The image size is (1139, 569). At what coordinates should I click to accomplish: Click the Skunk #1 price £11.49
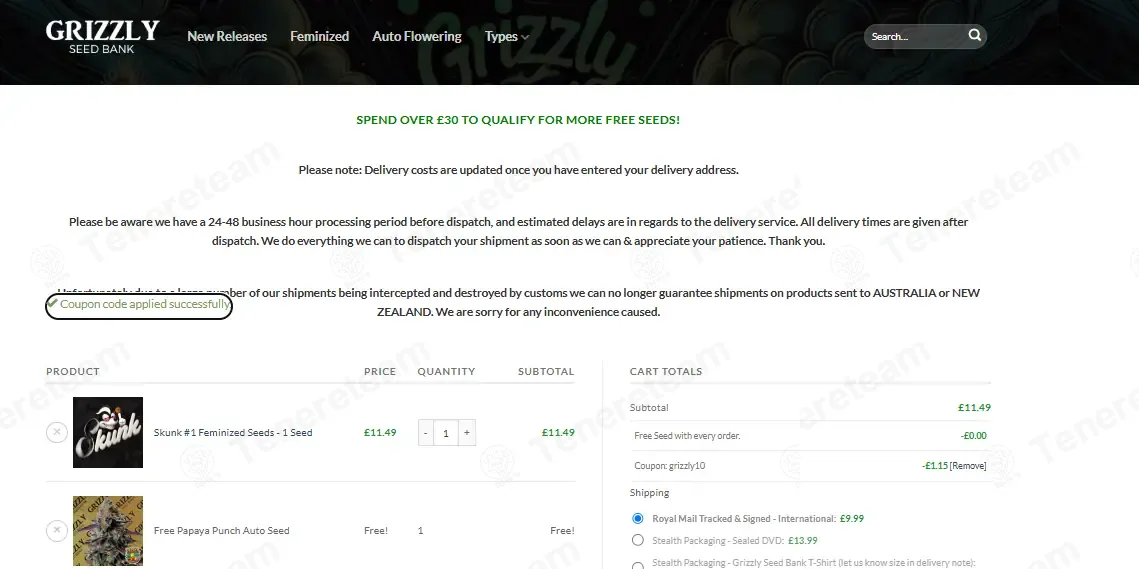coord(380,432)
